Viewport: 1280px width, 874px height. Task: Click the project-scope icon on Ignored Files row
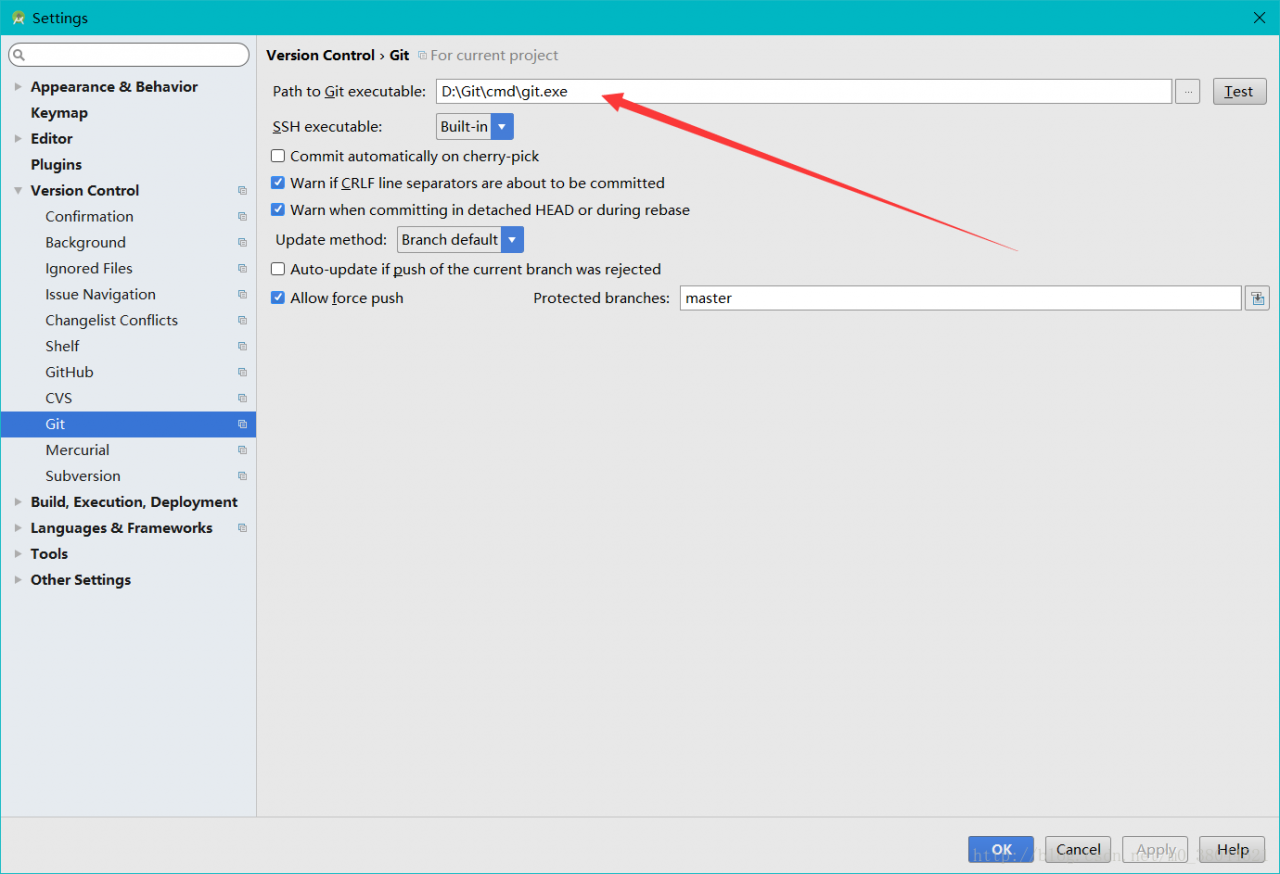click(x=242, y=268)
